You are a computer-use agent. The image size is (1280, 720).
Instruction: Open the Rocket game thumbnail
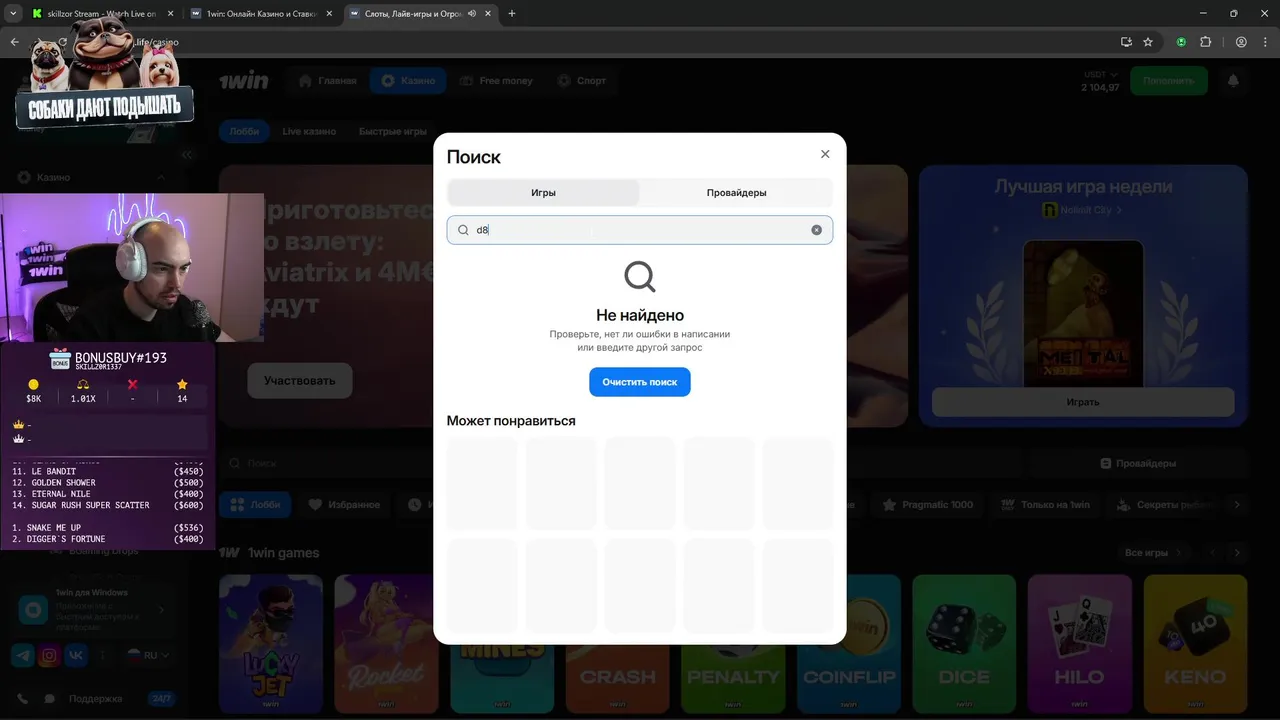coord(385,642)
